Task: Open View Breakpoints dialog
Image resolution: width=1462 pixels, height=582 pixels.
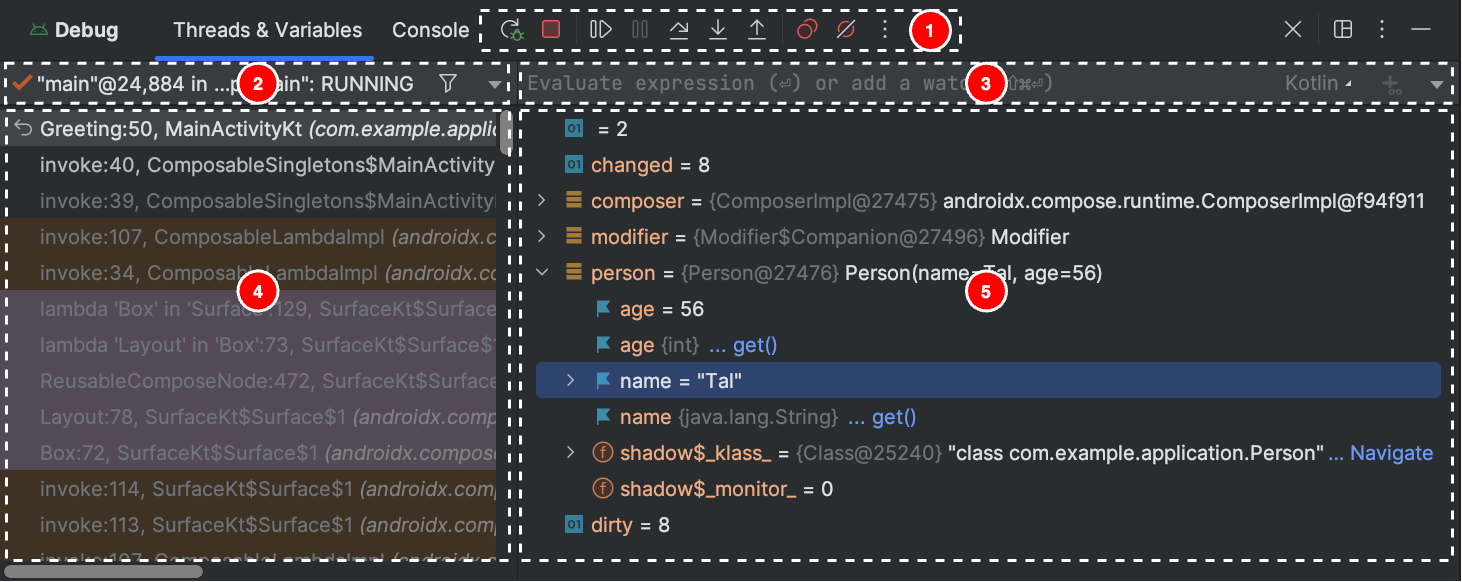Action: [x=807, y=30]
